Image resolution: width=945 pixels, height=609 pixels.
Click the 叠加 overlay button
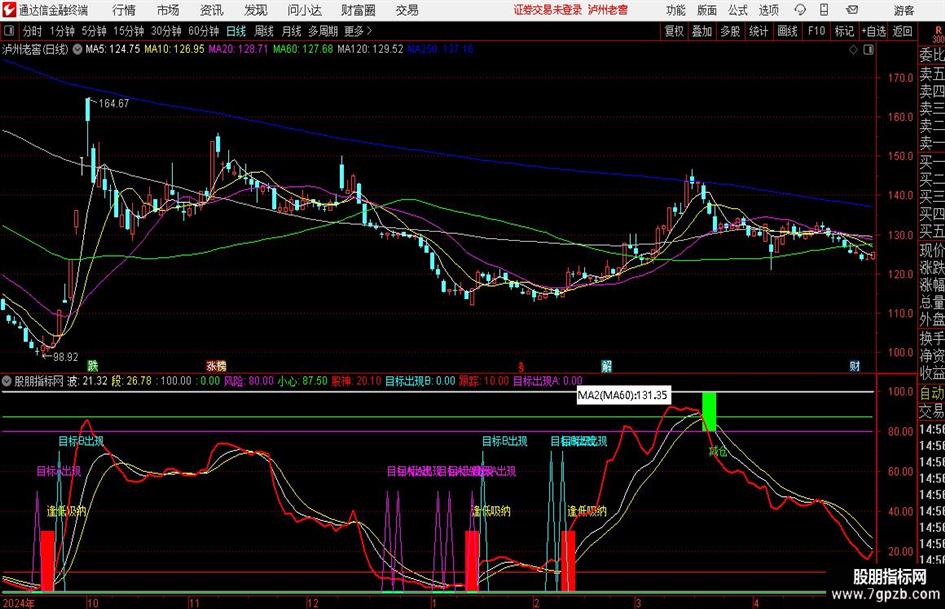coord(702,31)
